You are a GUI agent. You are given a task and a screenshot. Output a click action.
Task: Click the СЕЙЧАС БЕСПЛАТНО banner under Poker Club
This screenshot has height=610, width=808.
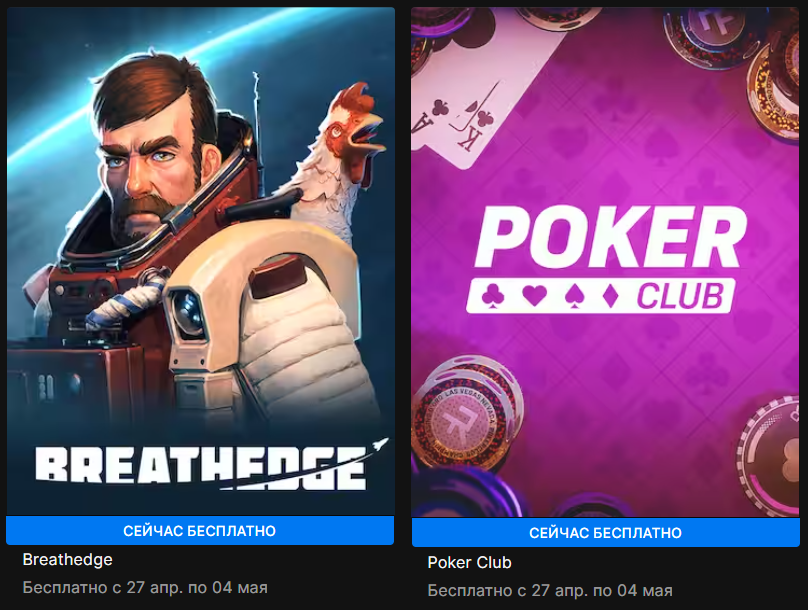click(x=605, y=533)
